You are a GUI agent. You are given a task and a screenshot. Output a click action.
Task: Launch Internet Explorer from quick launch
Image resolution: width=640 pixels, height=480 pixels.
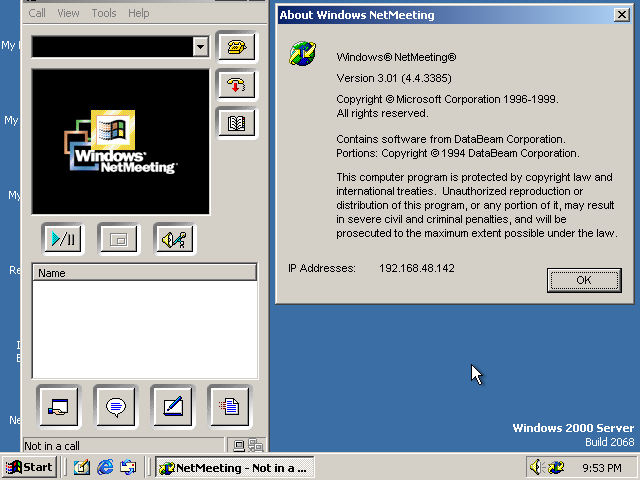click(x=105, y=467)
